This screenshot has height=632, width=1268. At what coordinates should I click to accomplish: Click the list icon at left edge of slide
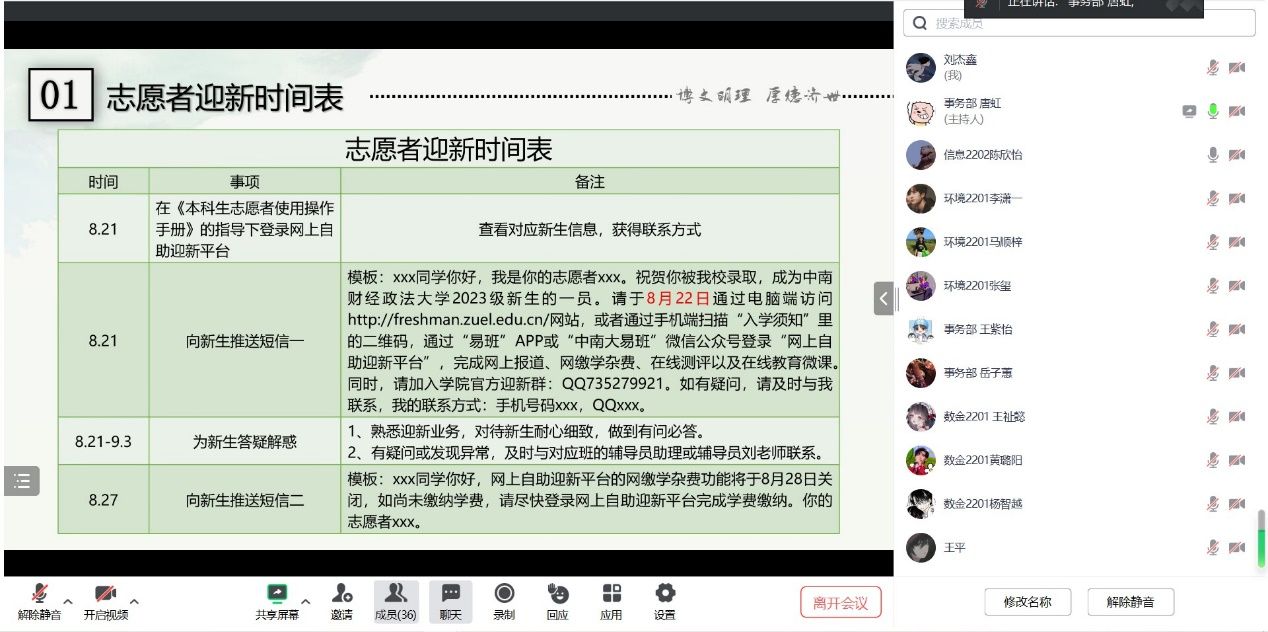pyautogui.click(x=22, y=481)
